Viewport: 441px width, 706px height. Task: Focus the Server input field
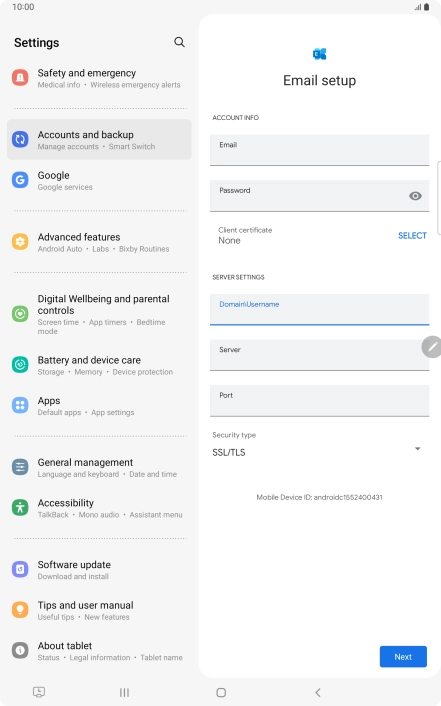(319, 355)
